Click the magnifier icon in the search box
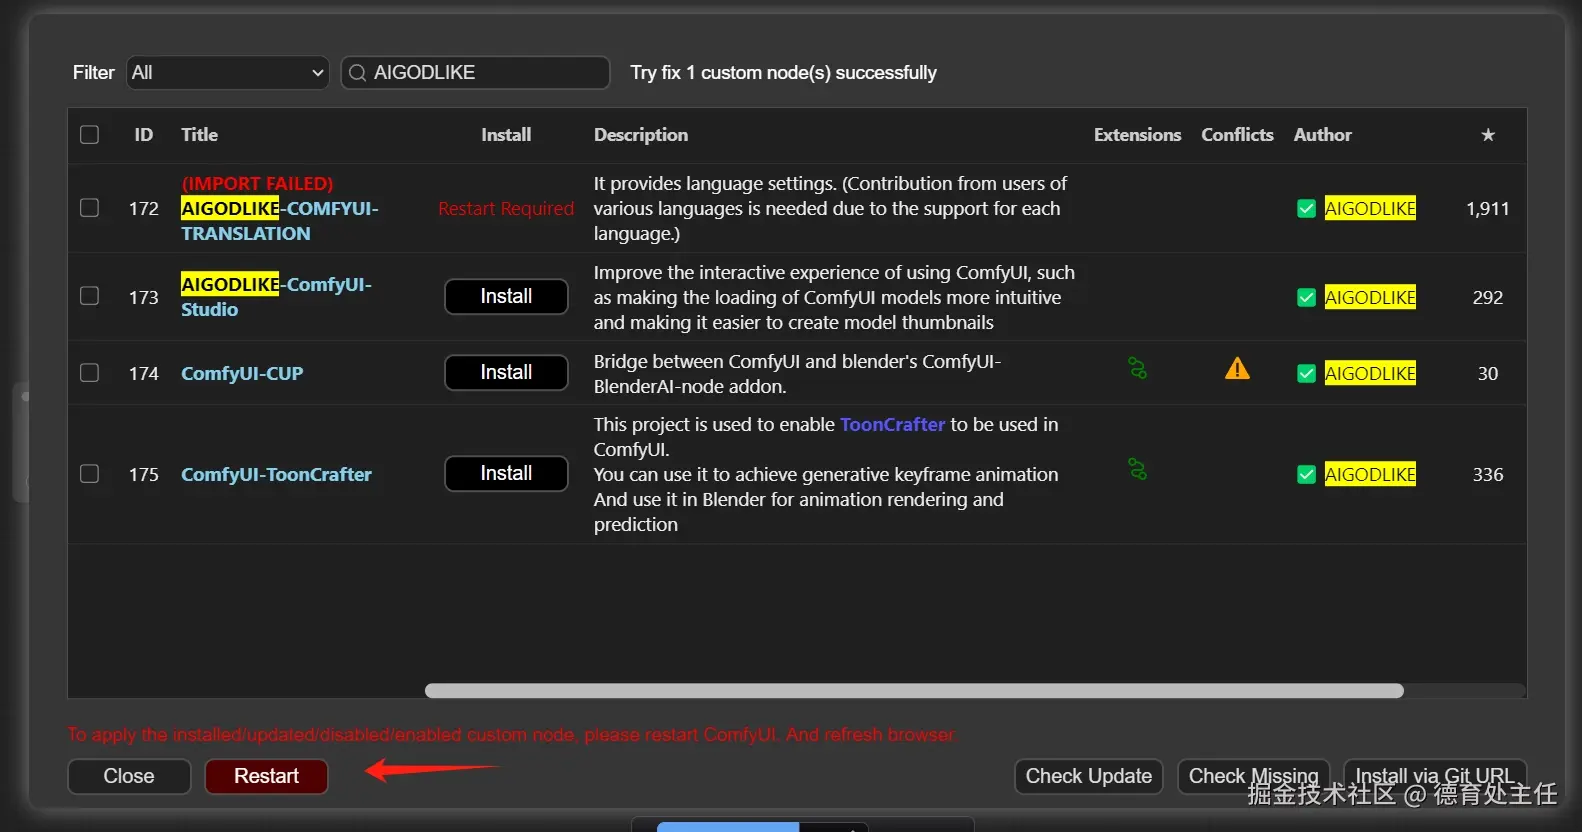 click(357, 73)
